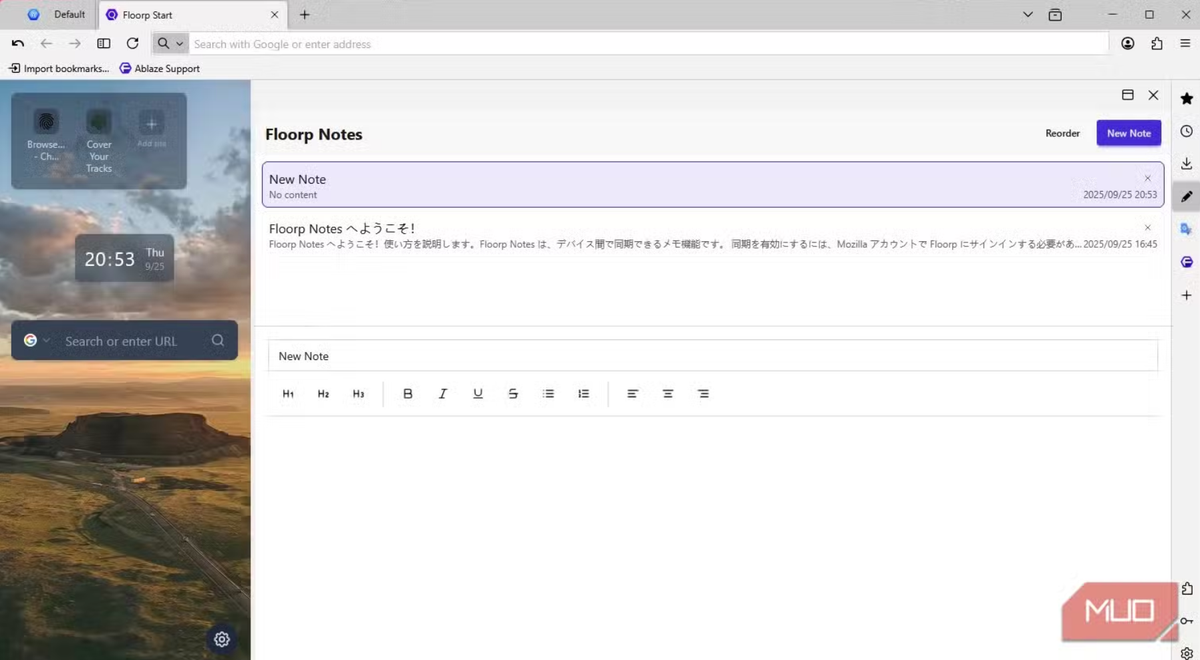Viewport: 1200px width, 660px height.
Task: Open passwords key icon in sidebar
Action: 1186,621
